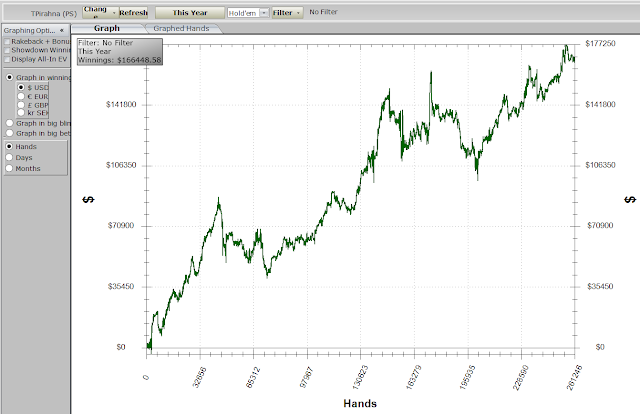Enable the Display All-In EV checkbox
Image resolution: width=640 pixels, height=414 pixels.
(x=7, y=60)
